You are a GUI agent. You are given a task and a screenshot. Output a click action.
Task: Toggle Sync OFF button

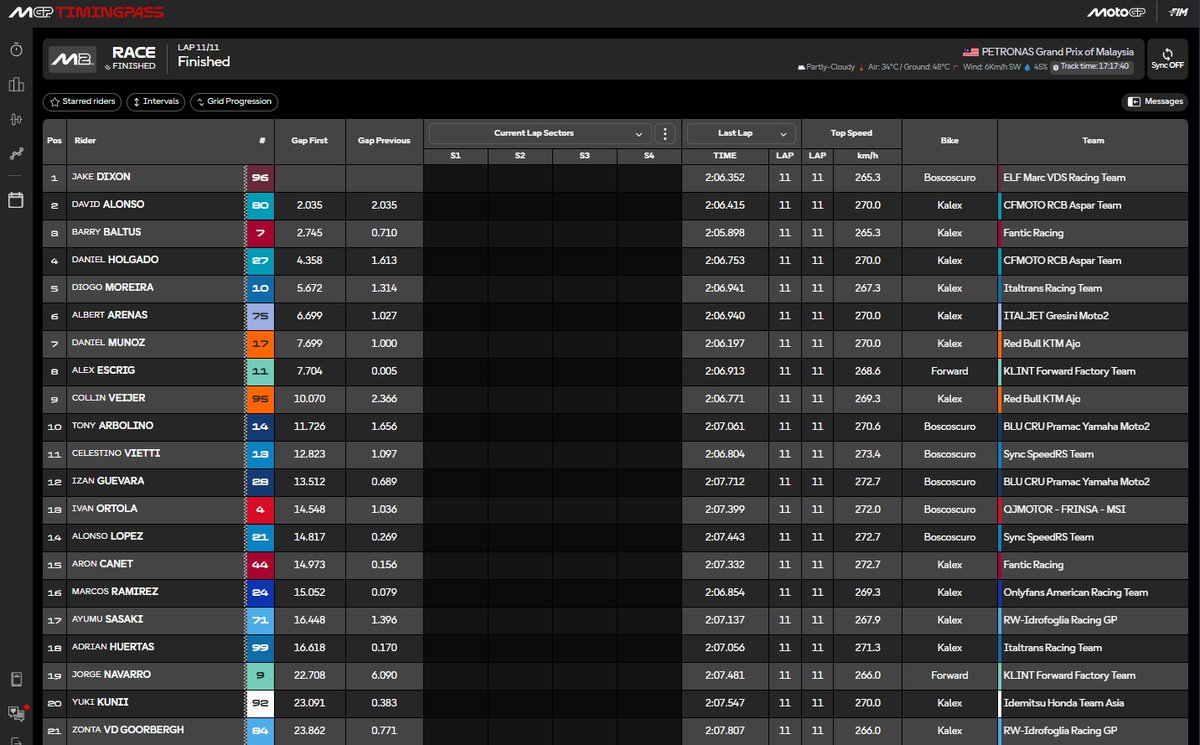[x=1167, y=60]
